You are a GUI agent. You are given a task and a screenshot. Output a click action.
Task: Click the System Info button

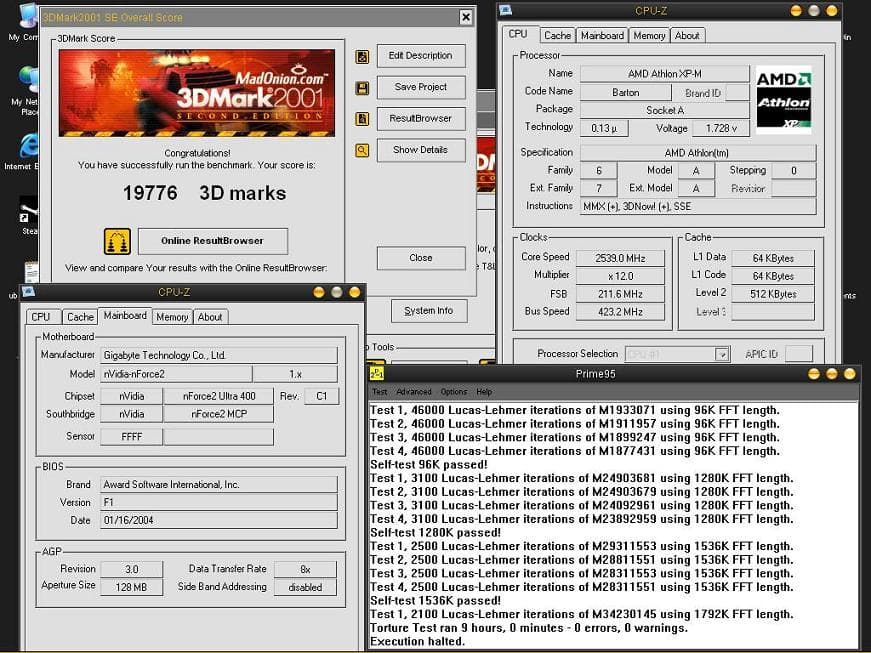coord(428,311)
